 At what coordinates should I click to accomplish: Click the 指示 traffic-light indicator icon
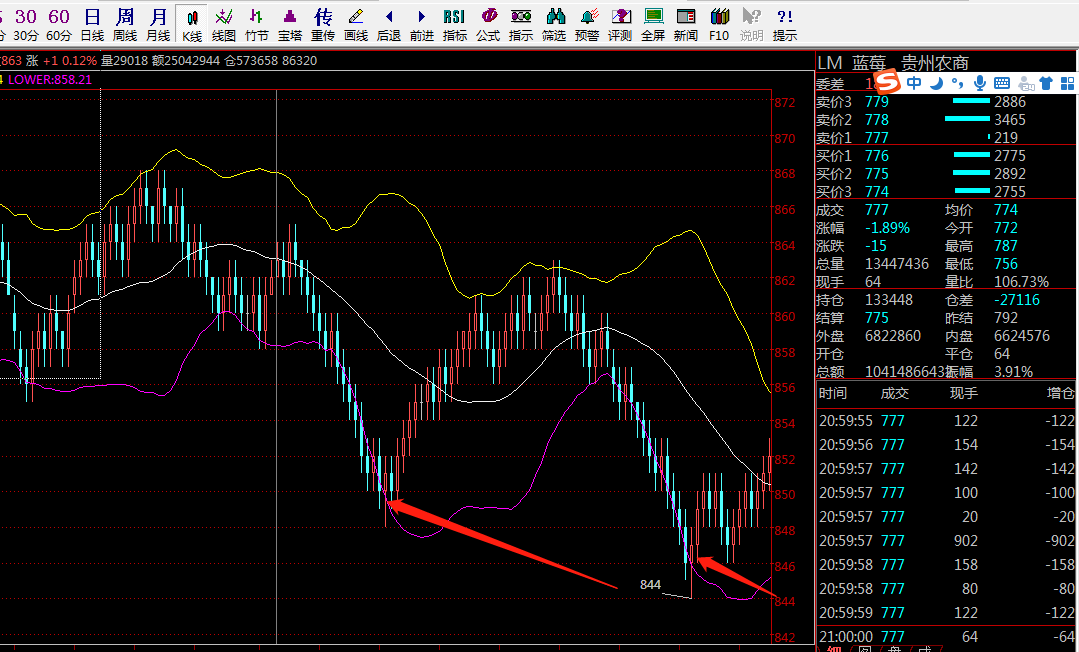click(521, 24)
